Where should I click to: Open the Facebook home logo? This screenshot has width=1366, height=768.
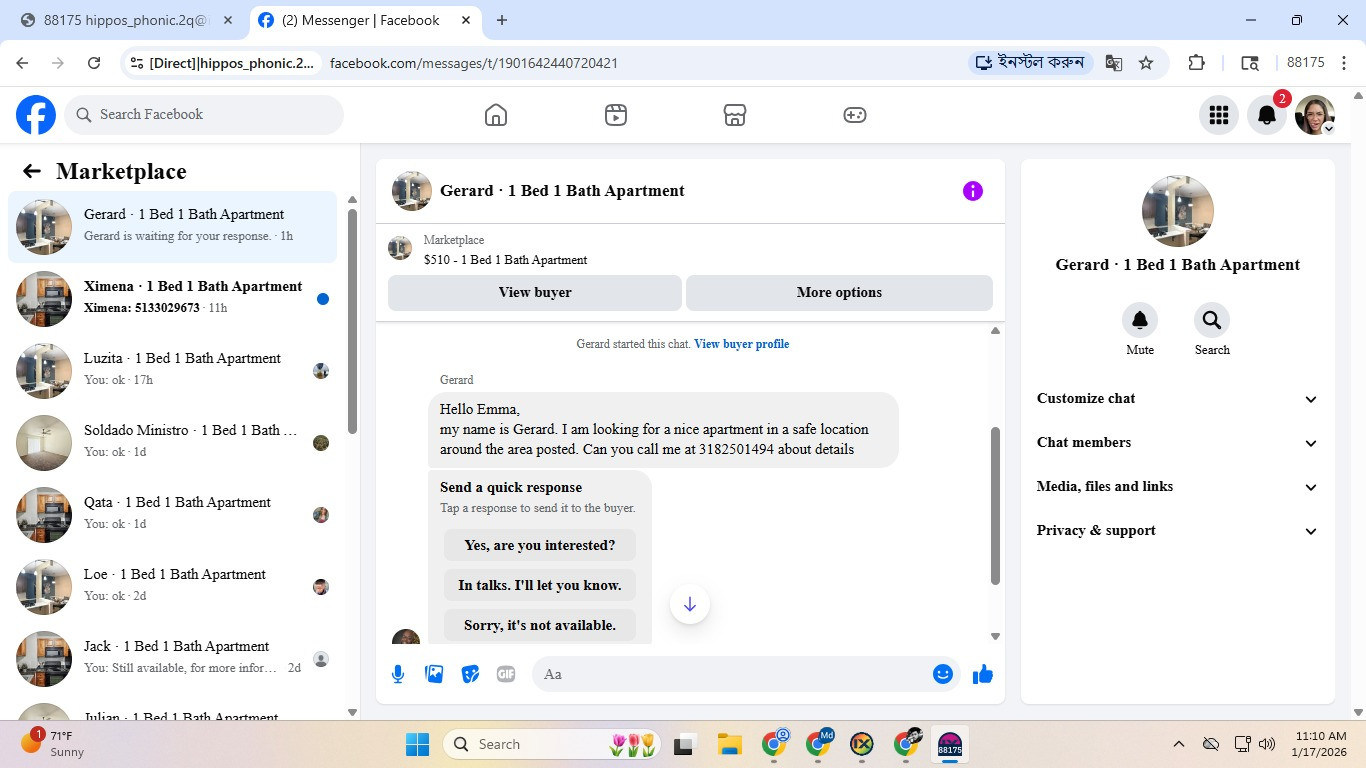pos(36,115)
